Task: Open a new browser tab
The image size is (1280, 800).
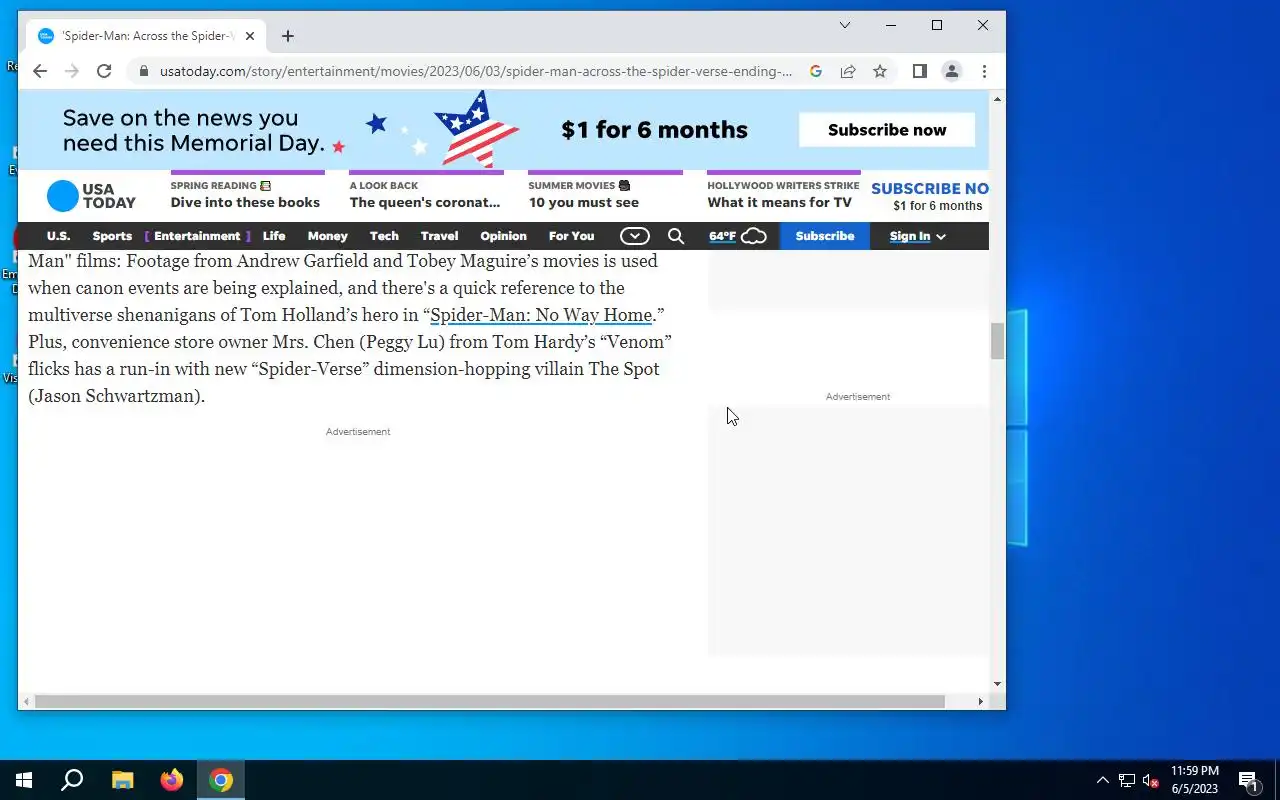Action: pyautogui.click(x=288, y=36)
